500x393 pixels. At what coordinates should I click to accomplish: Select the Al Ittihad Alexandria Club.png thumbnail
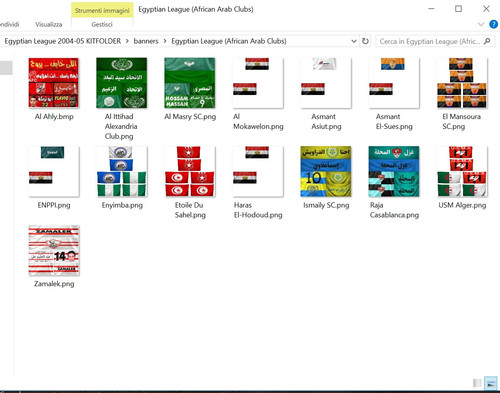pos(122,83)
